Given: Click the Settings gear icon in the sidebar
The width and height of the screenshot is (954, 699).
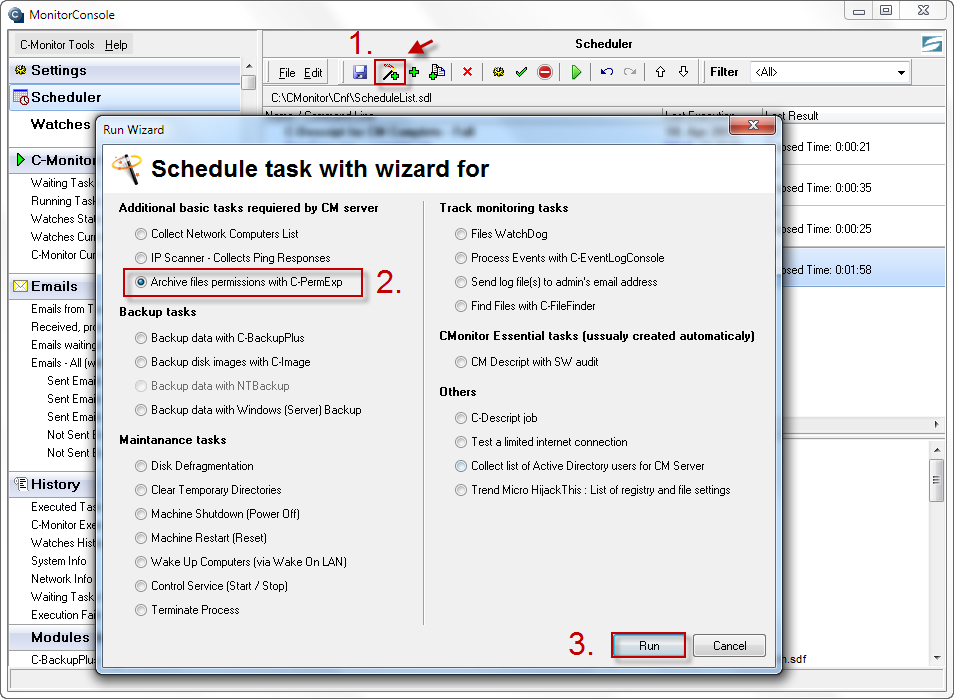Looking at the screenshot, I should coord(21,70).
